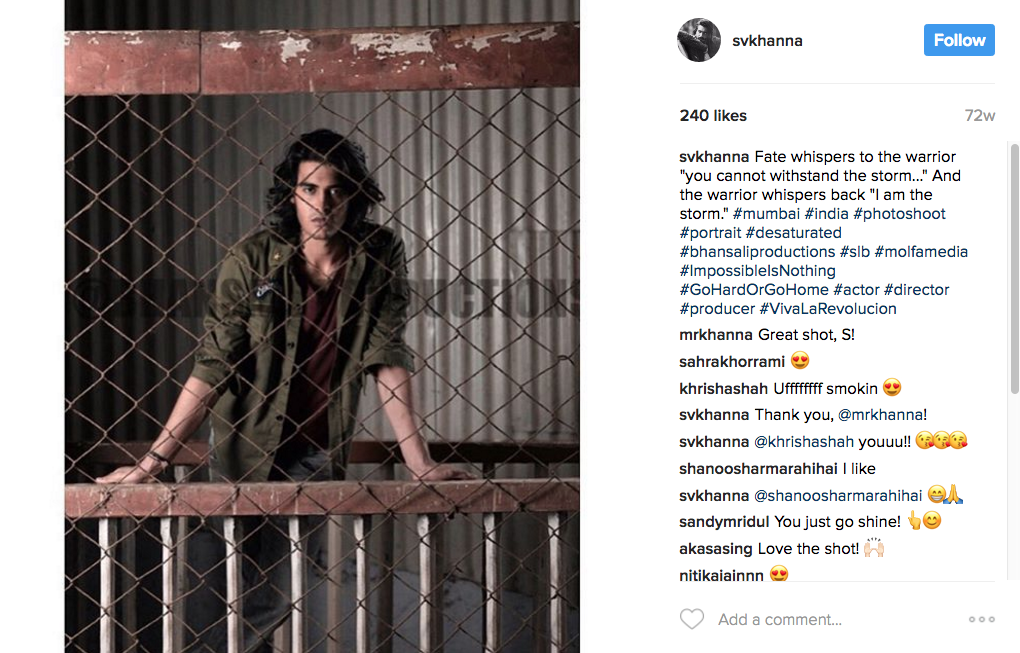Click the @shanoosharmarahihai mention

[838, 496]
